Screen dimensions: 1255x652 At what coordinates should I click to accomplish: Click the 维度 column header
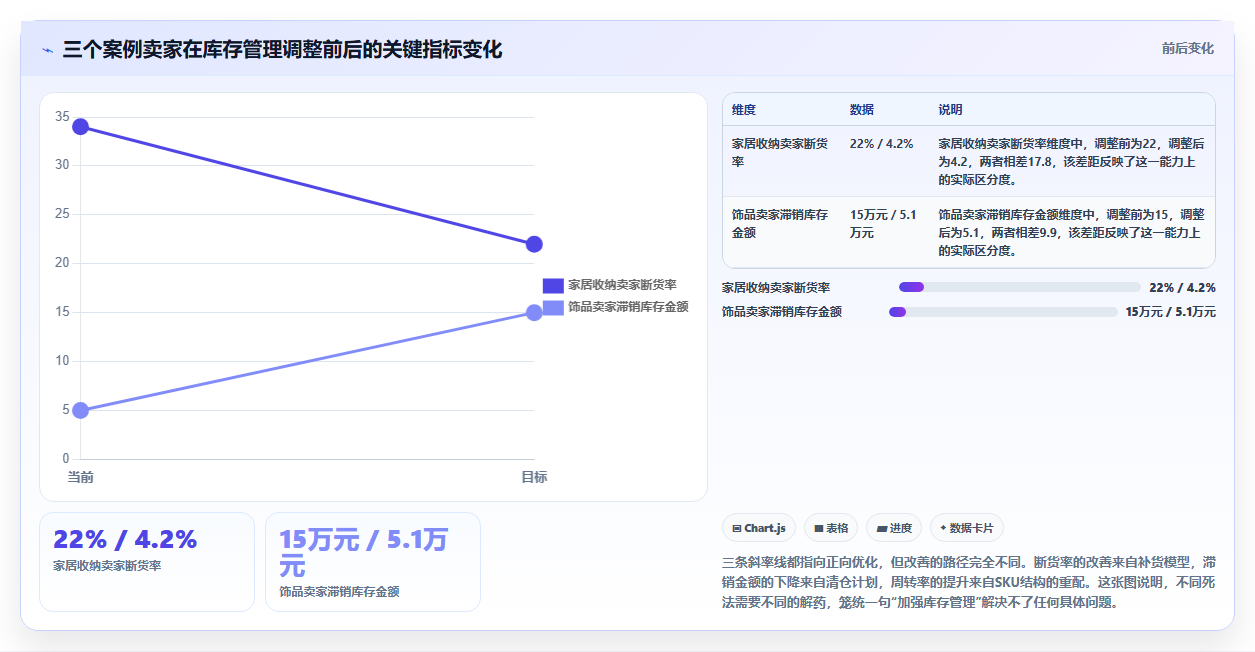click(744, 109)
